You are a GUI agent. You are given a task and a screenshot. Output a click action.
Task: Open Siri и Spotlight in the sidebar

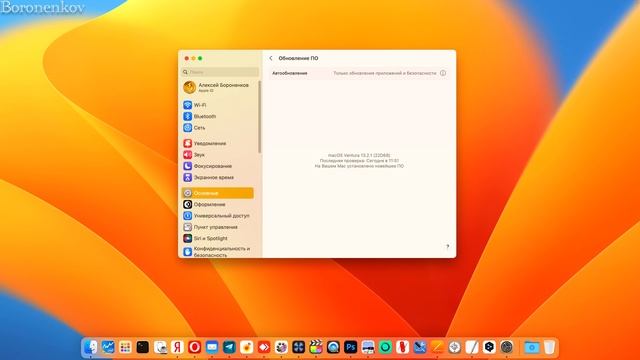coord(218,238)
